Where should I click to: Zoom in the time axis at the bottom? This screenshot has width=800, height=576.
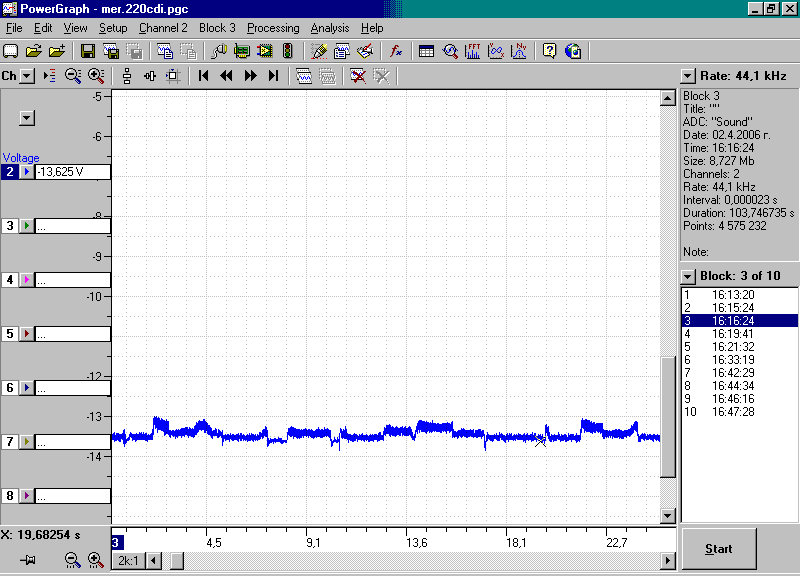point(96,560)
